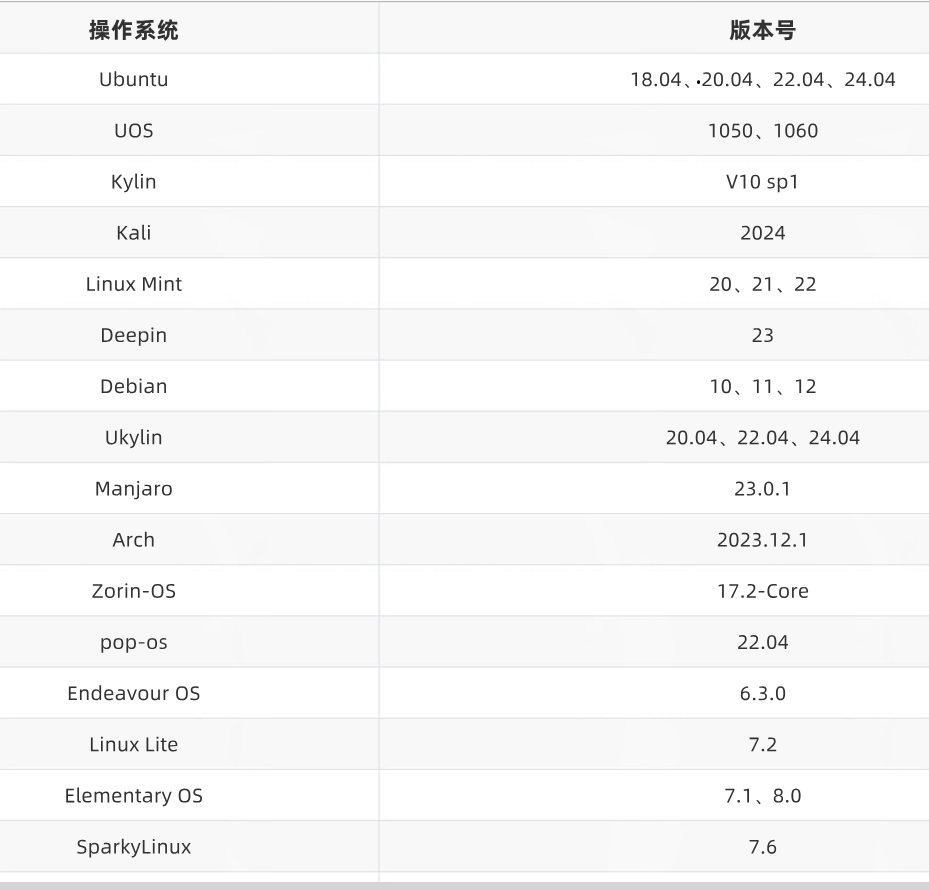Image resolution: width=929 pixels, height=889 pixels.
Task: Click Debian's 10、11、12 version cell
Action: 762,386
